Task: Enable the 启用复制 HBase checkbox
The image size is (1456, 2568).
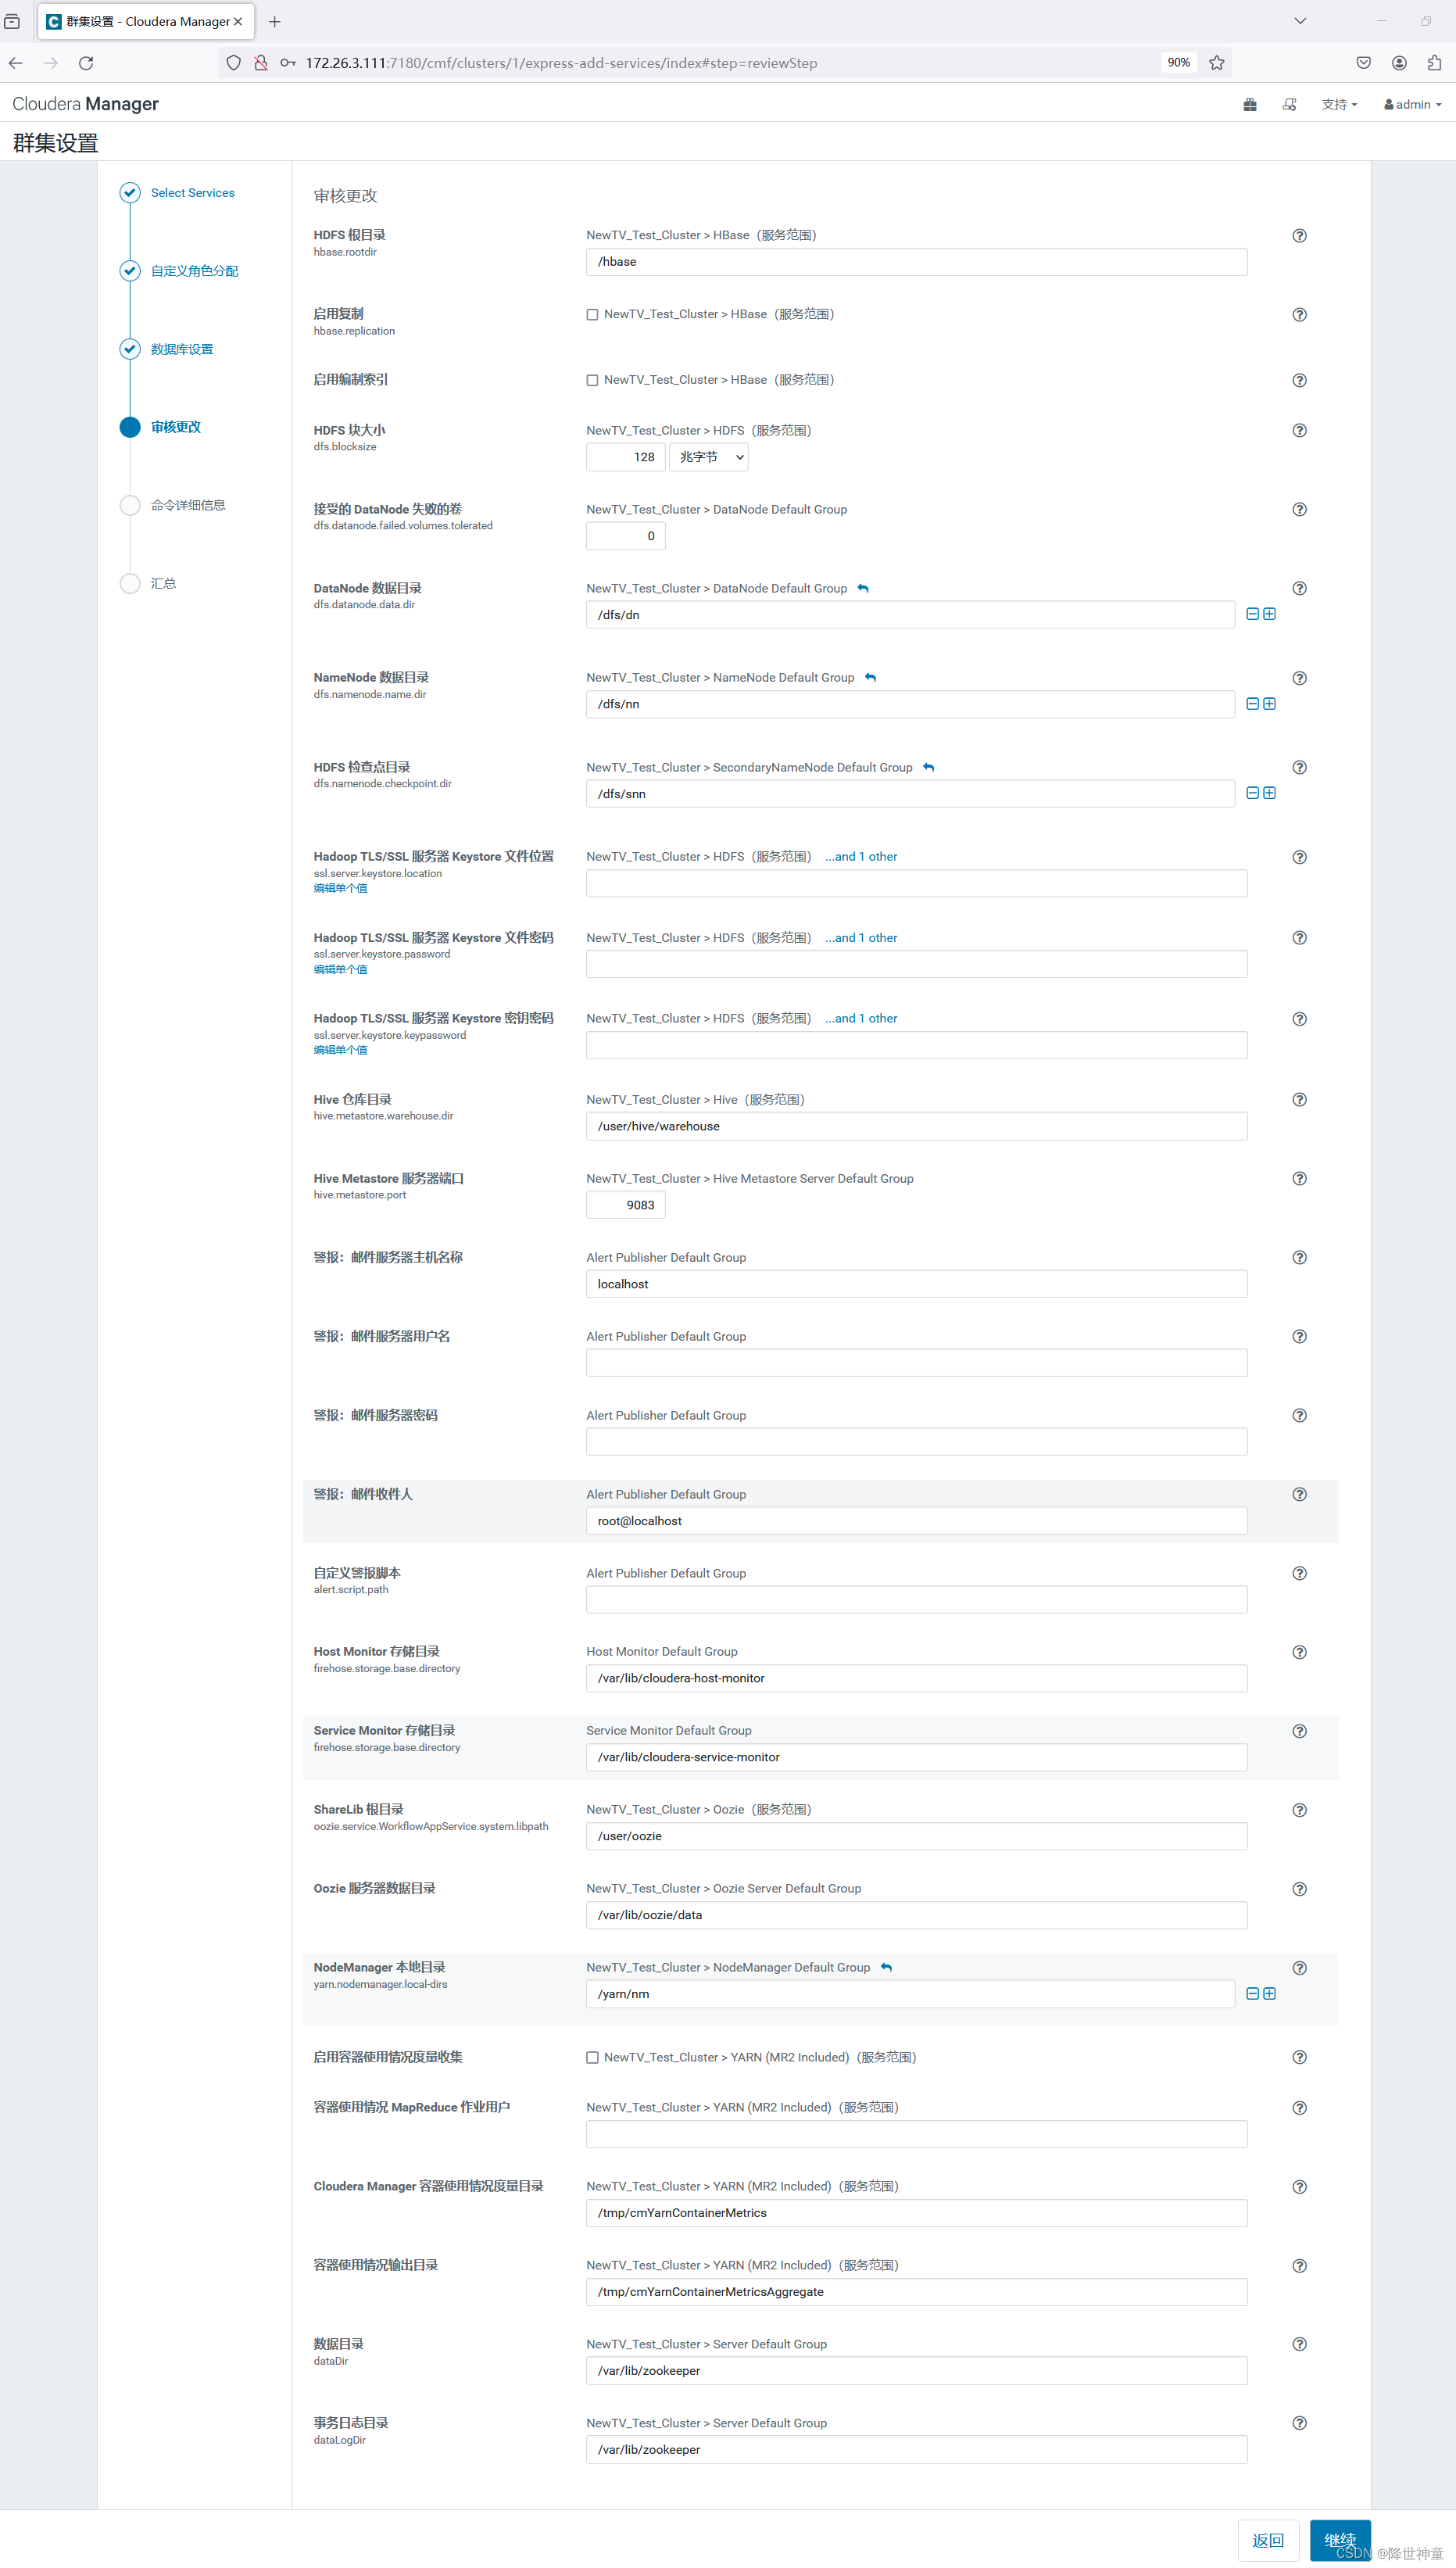Action: click(x=592, y=315)
